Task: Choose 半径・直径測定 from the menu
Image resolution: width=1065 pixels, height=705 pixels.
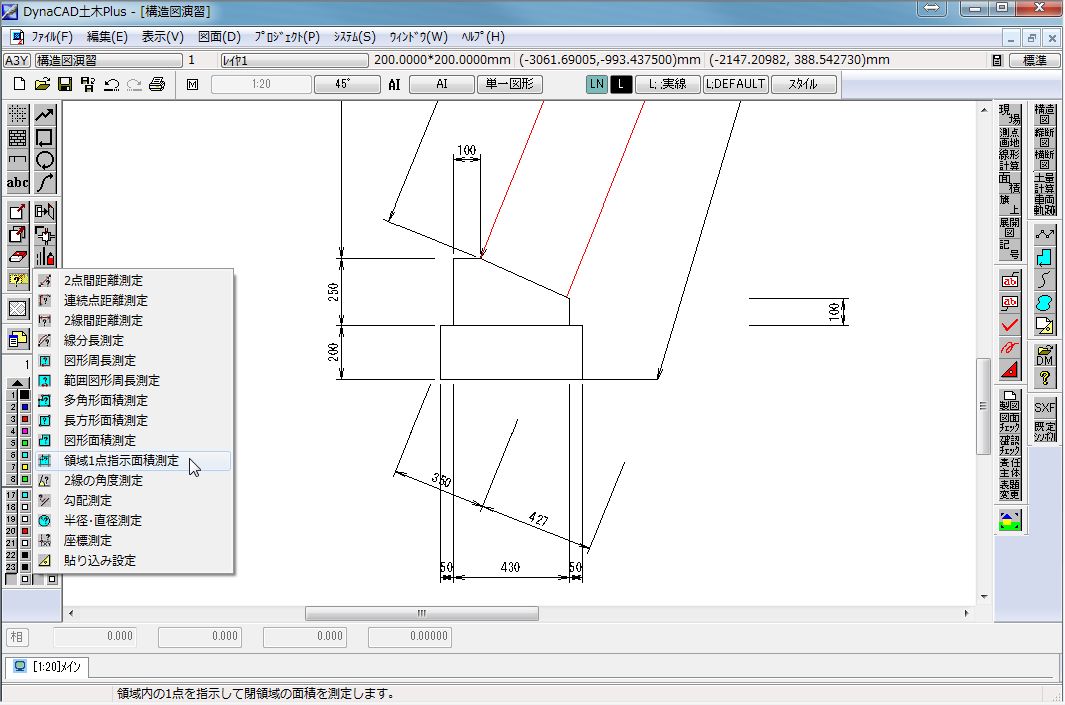Action: tap(133, 521)
